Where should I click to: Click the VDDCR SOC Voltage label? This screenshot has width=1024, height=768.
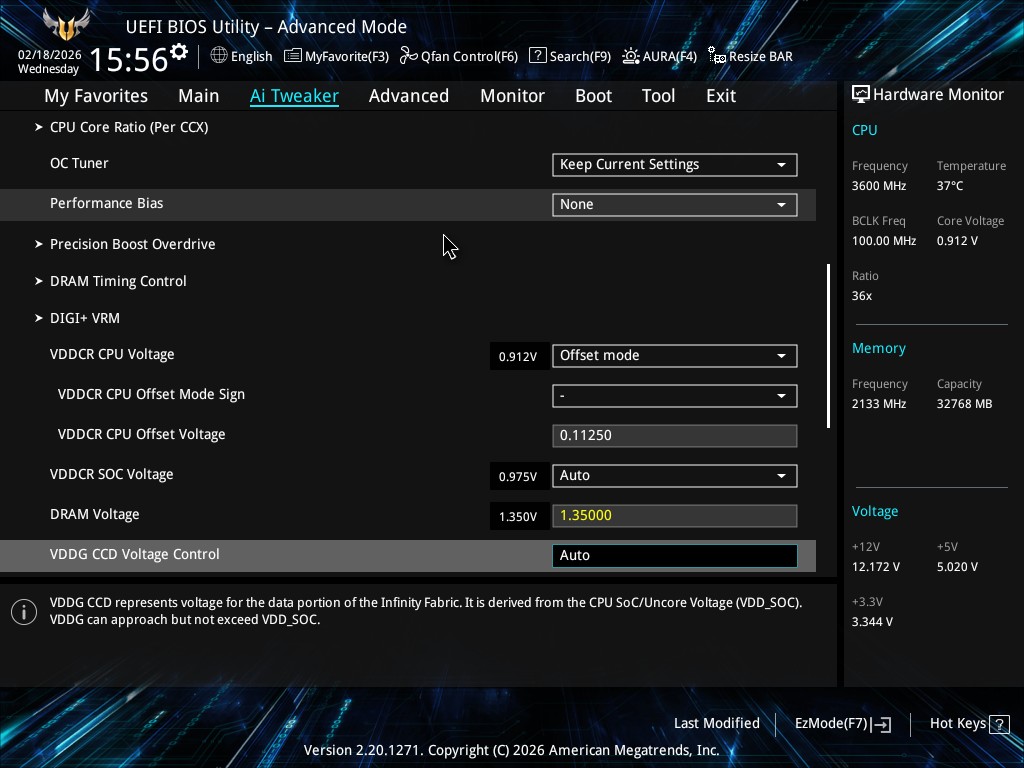tap(112, 475)
